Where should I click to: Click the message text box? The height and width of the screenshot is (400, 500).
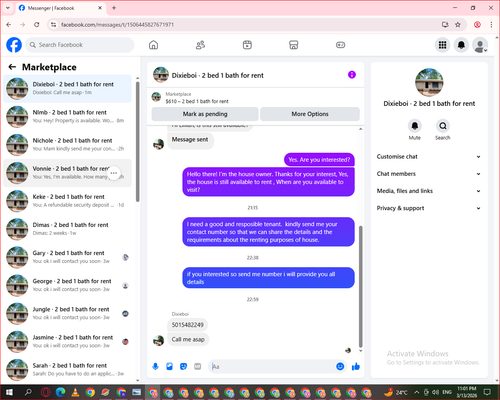coord(272,367)
